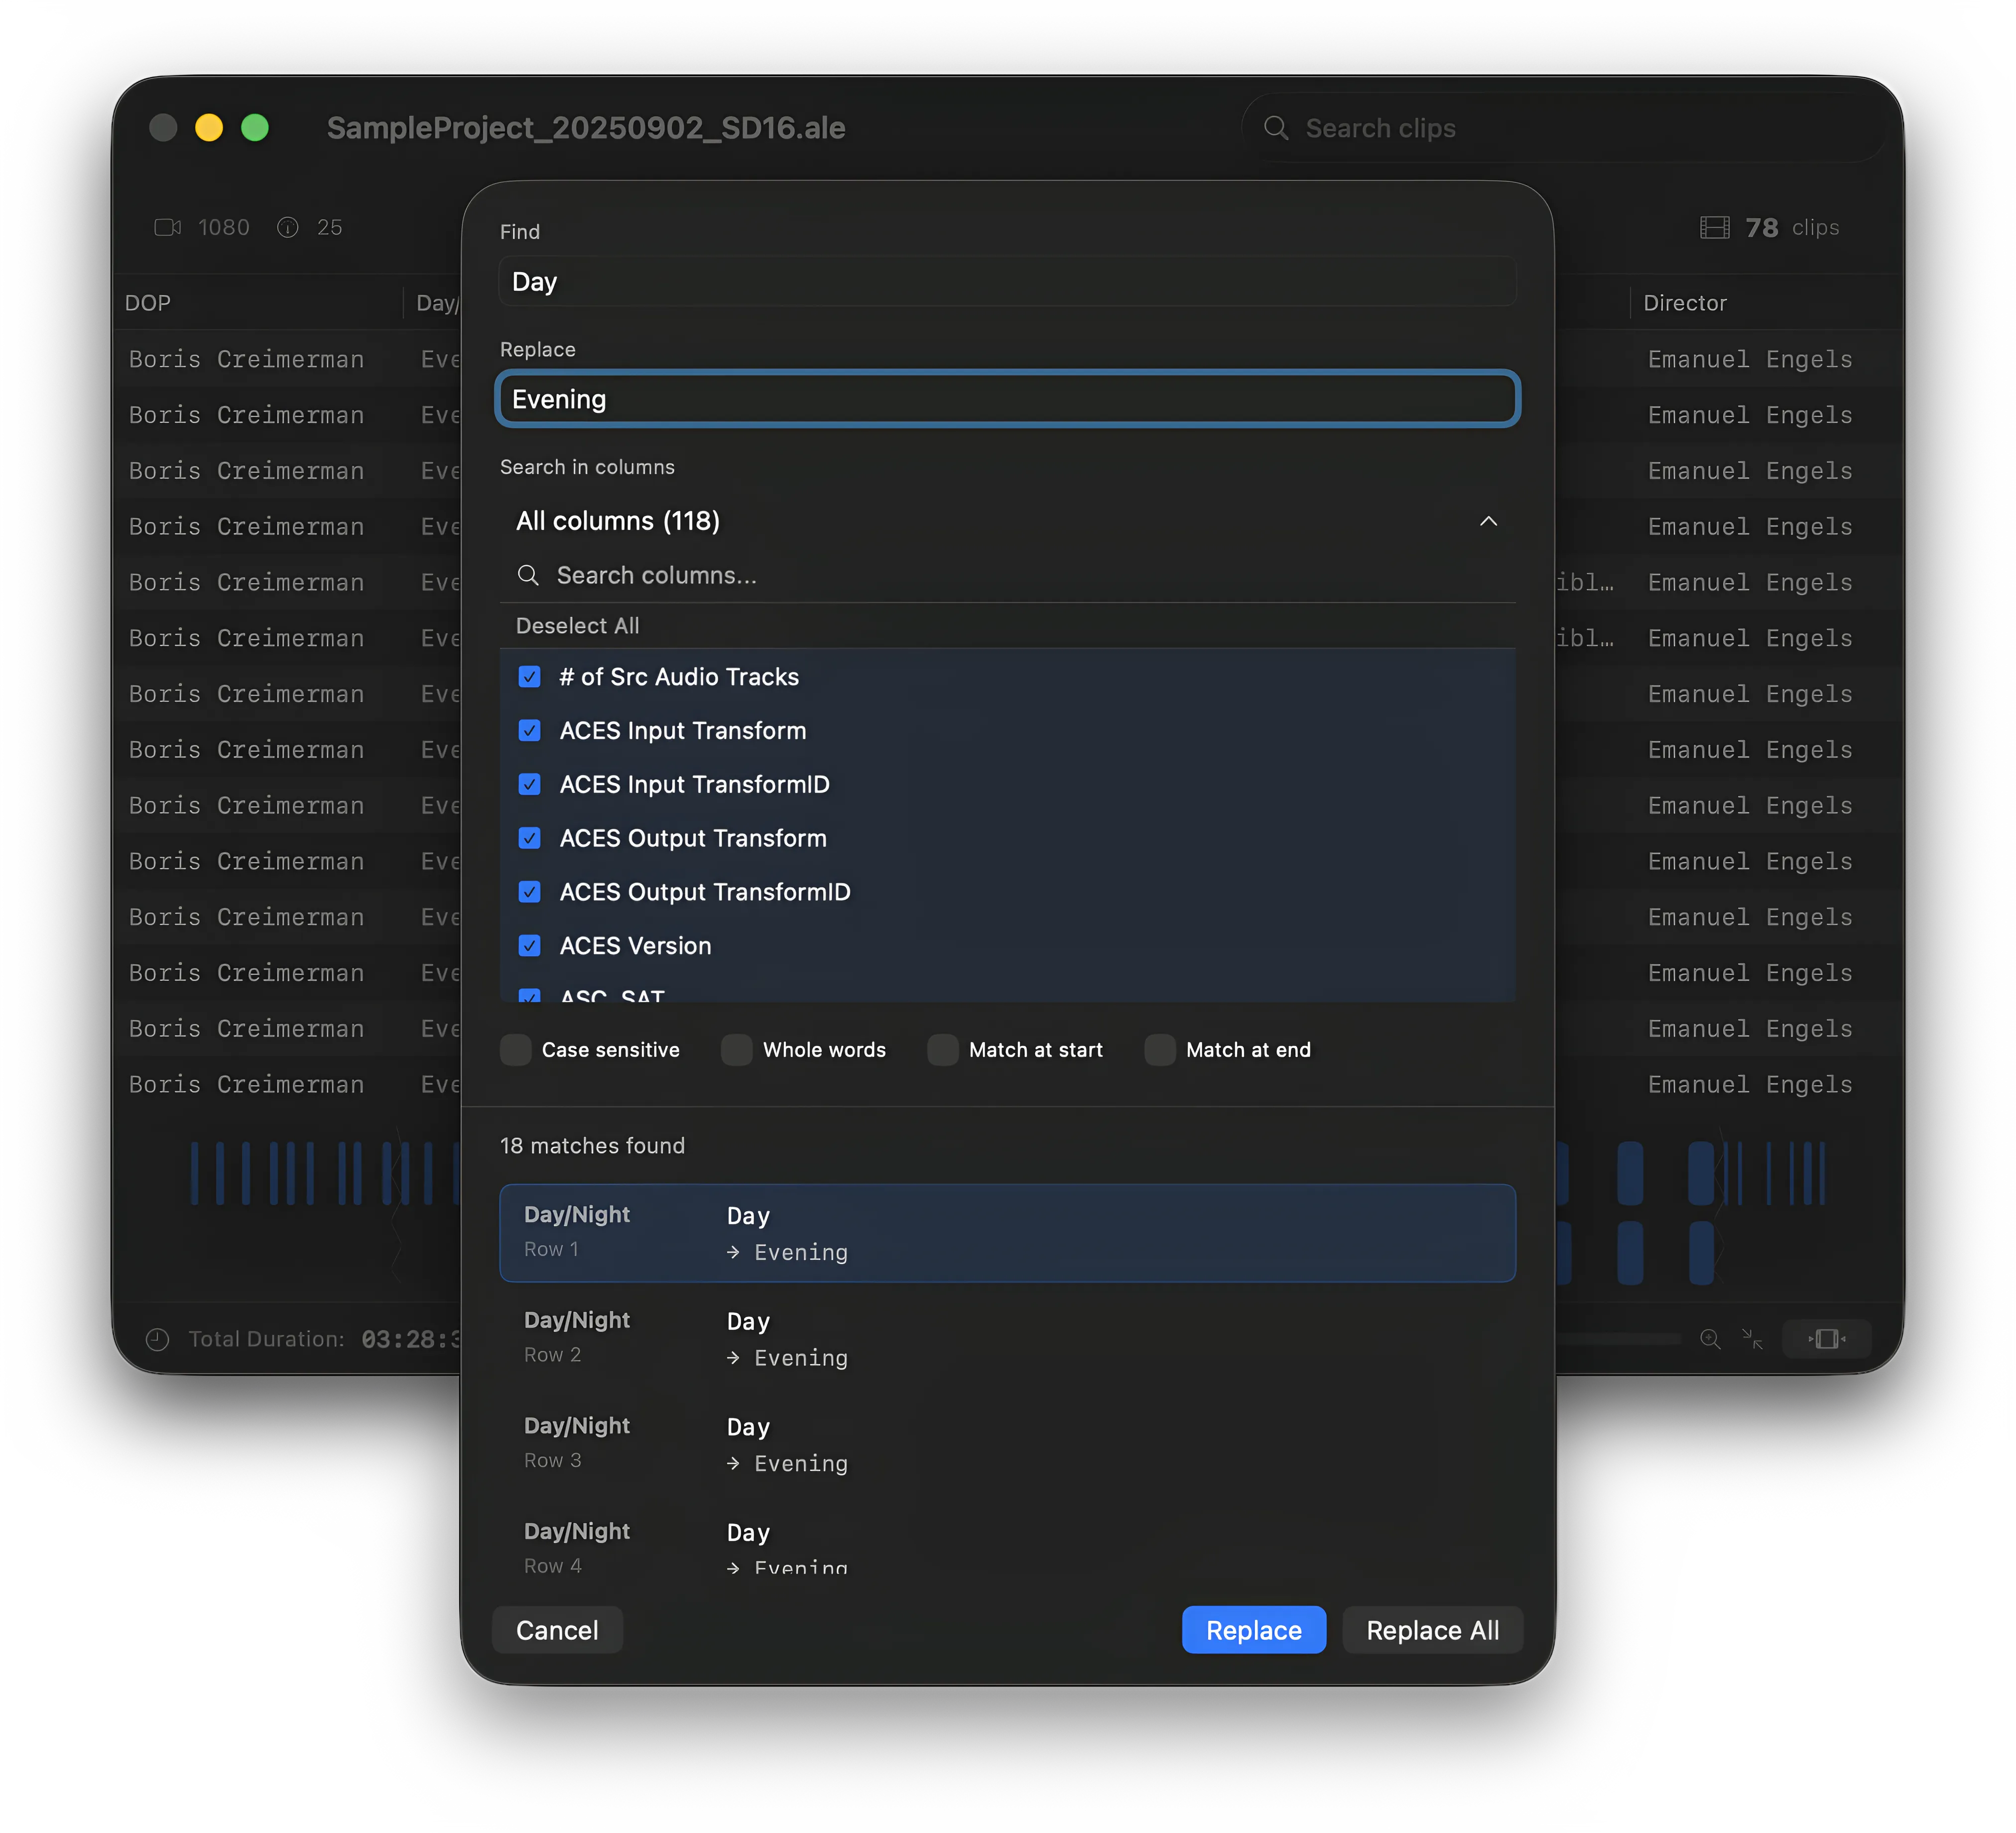Collapse the All columns (118) list
Screen dimensions: 2016x1833
point(1489,521)
